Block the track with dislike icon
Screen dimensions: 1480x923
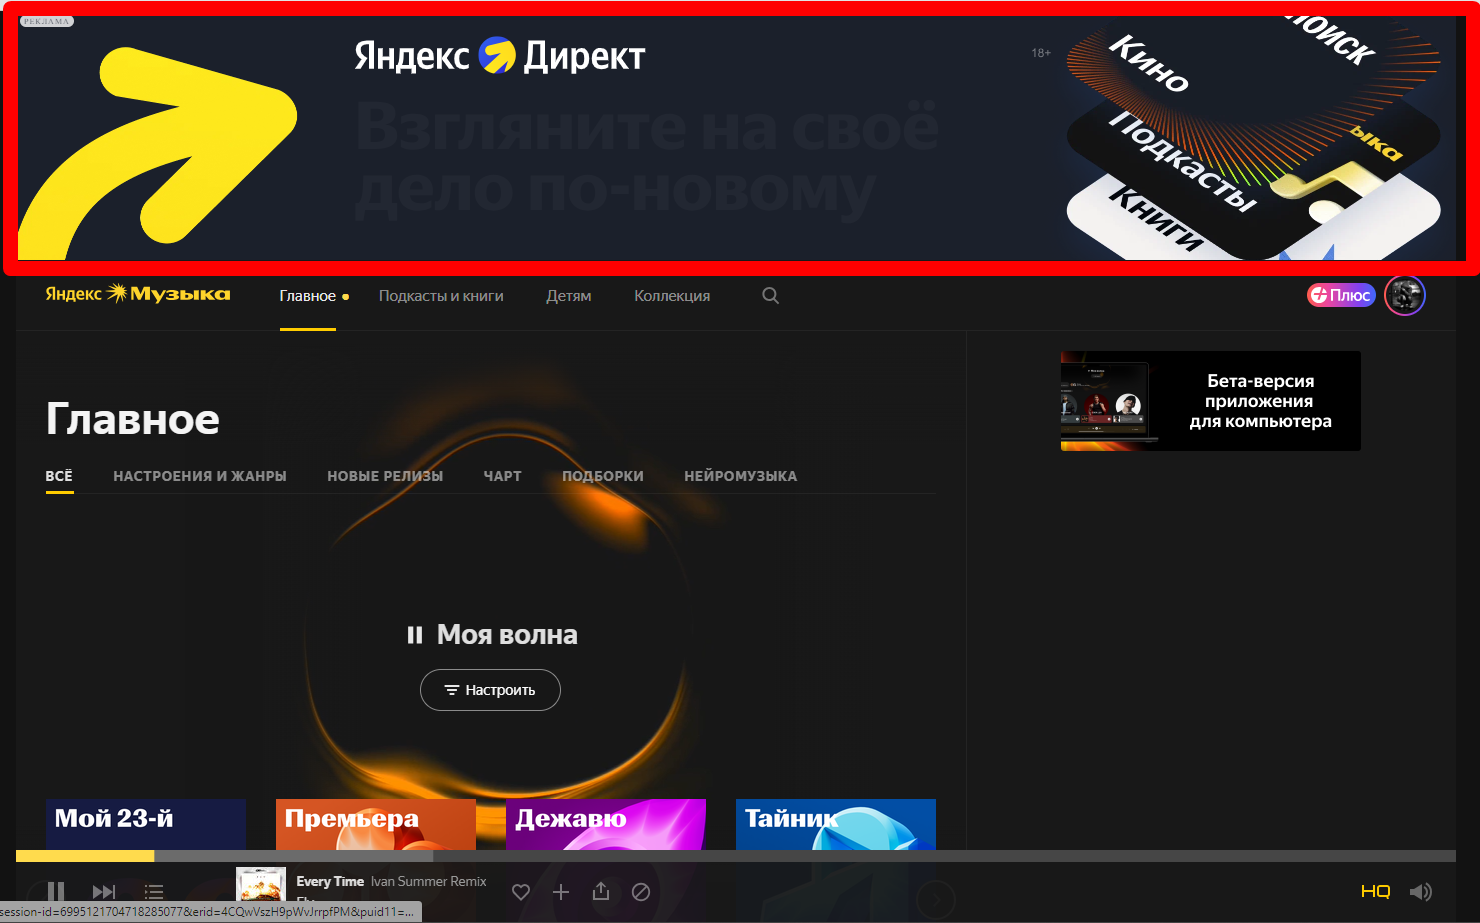pyautogui.click(x=641, y=891)
